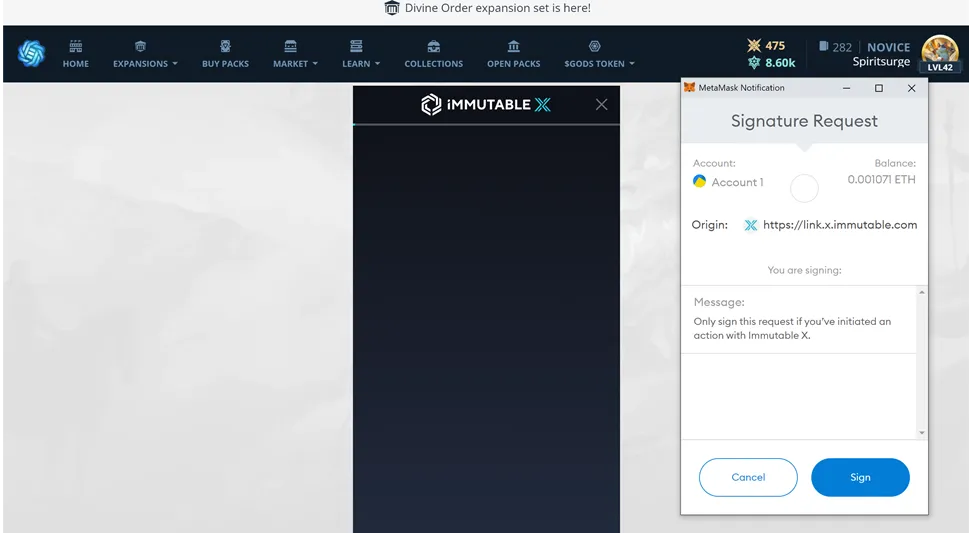The image size is (969, 533).
Task: Open the COLLECTIONS menu item
Action: tap(434, 64)
